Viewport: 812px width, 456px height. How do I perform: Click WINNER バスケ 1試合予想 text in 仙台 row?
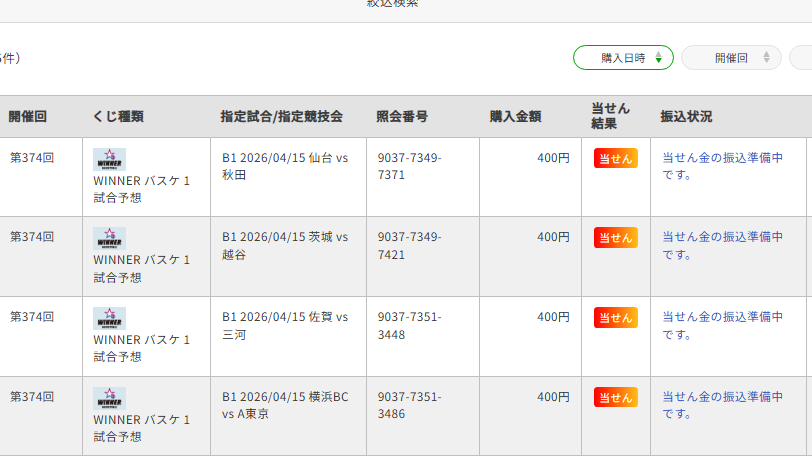(141, 189)
